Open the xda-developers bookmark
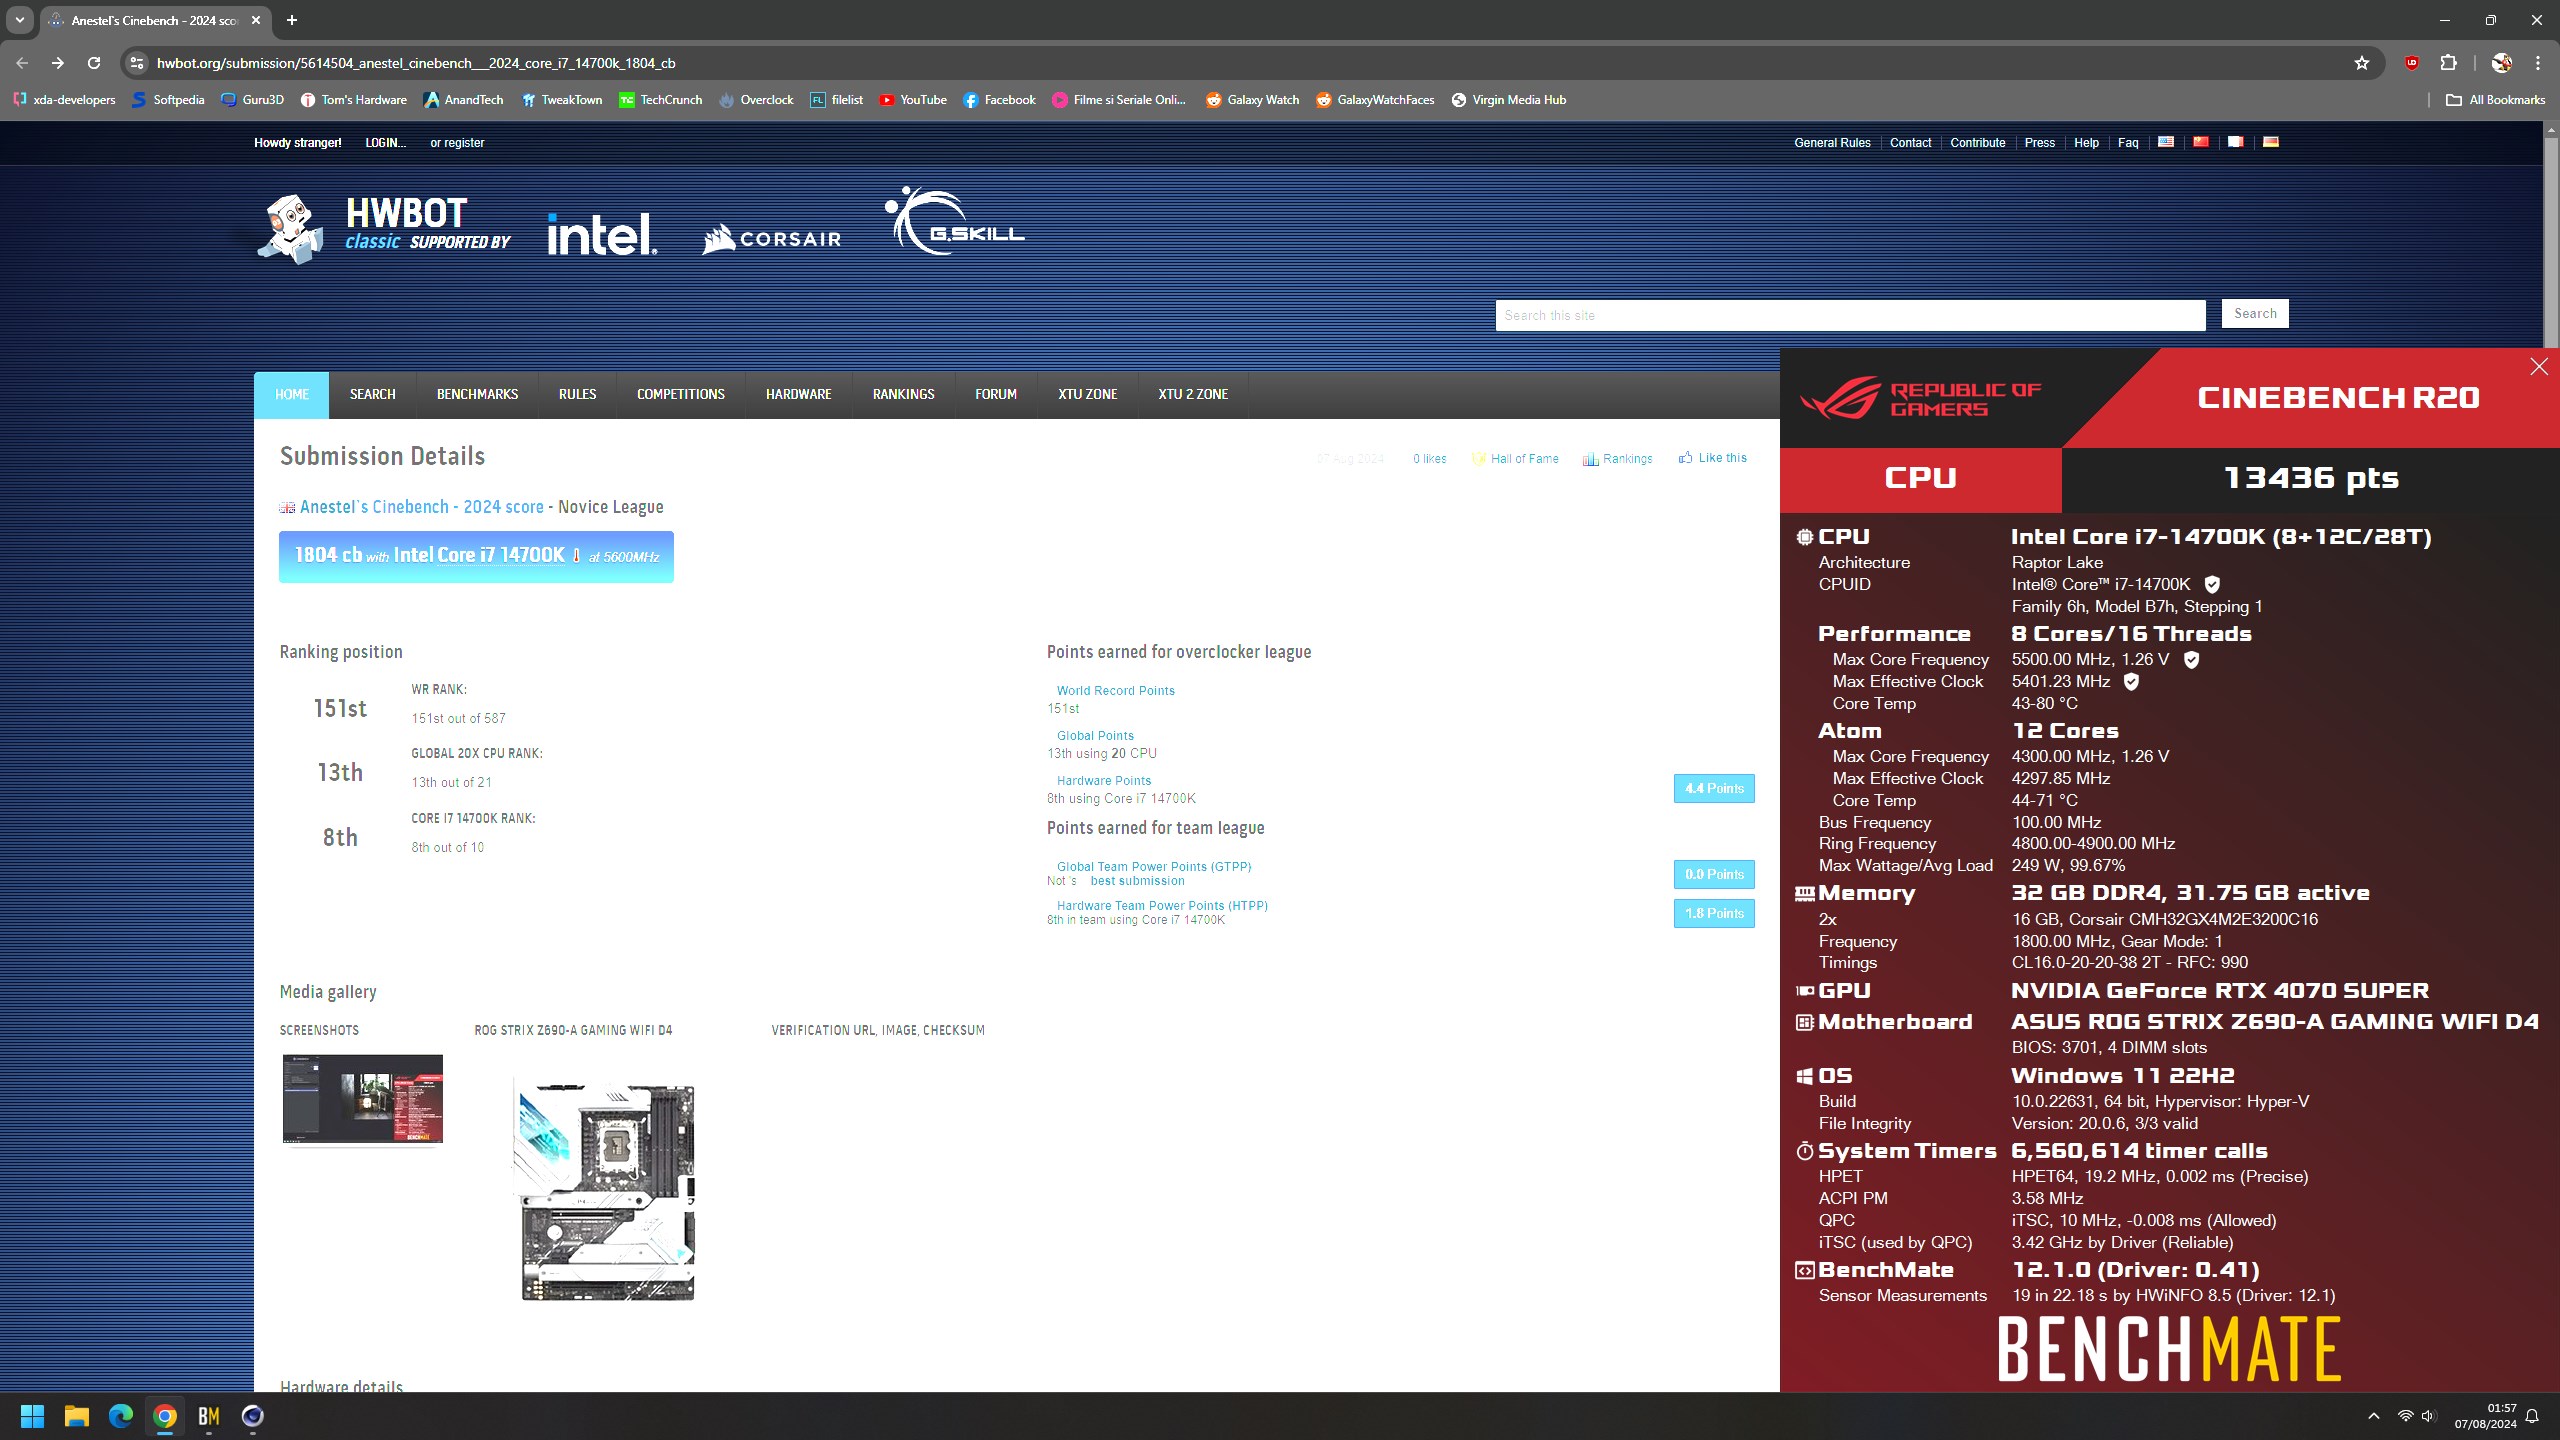Viewport: 2560px width, 1440px height. point(64,100)
